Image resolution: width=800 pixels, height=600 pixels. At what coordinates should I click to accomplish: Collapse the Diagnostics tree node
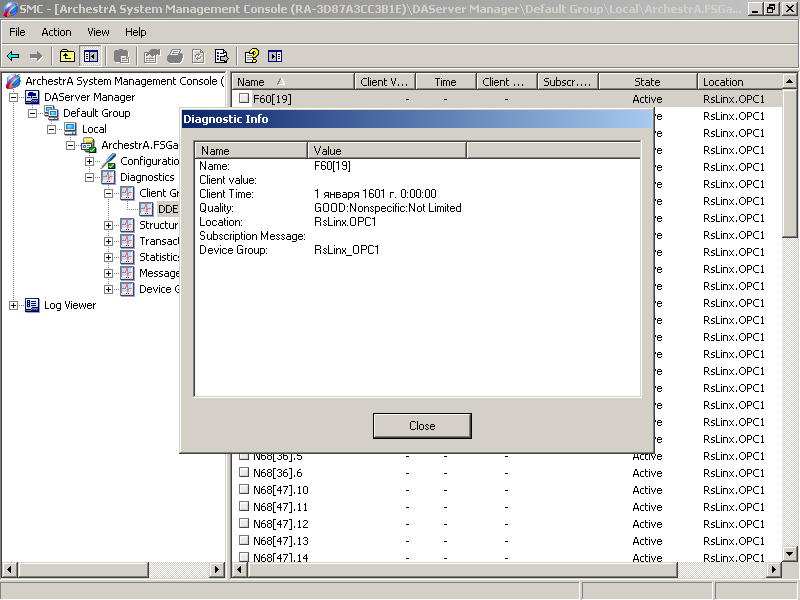tap(90, 177)
